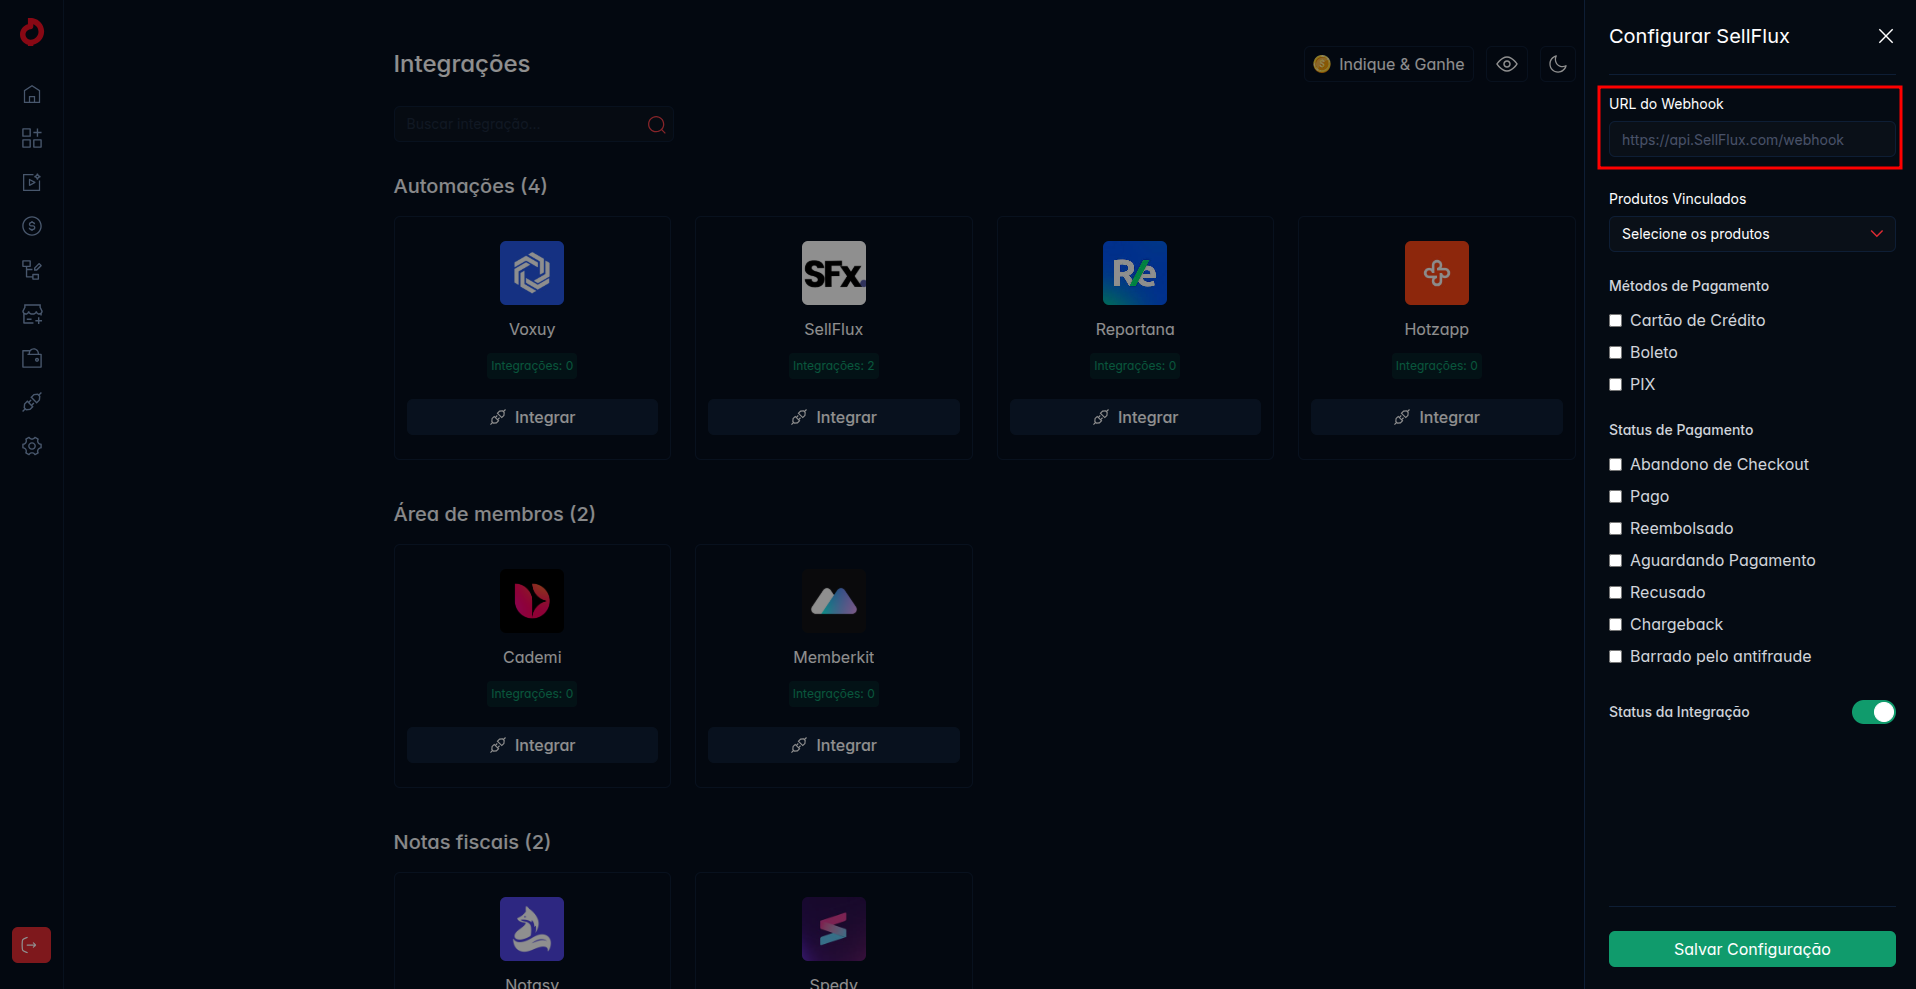The height and width of the screenshot is (989, 1916).
Task: Switch to dark mode with moon icon
Action: pyautogui.click(x=1557, y=64)
